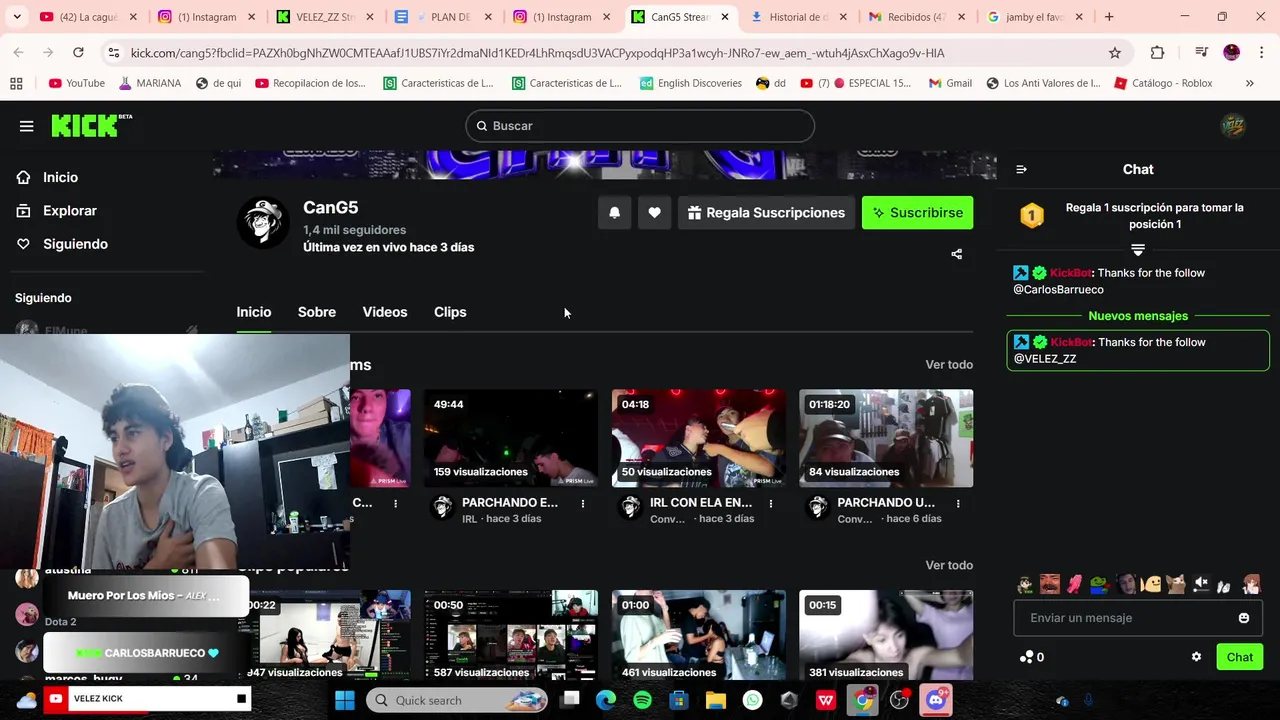The width and height of the screenshot is (1280, 720).
Task: Click the channel points icon showing 0
Action: 1031,657
